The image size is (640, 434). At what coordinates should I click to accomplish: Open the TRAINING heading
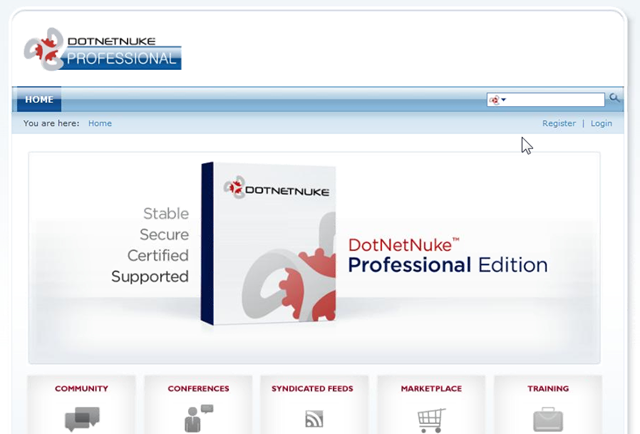click(548, 389)
